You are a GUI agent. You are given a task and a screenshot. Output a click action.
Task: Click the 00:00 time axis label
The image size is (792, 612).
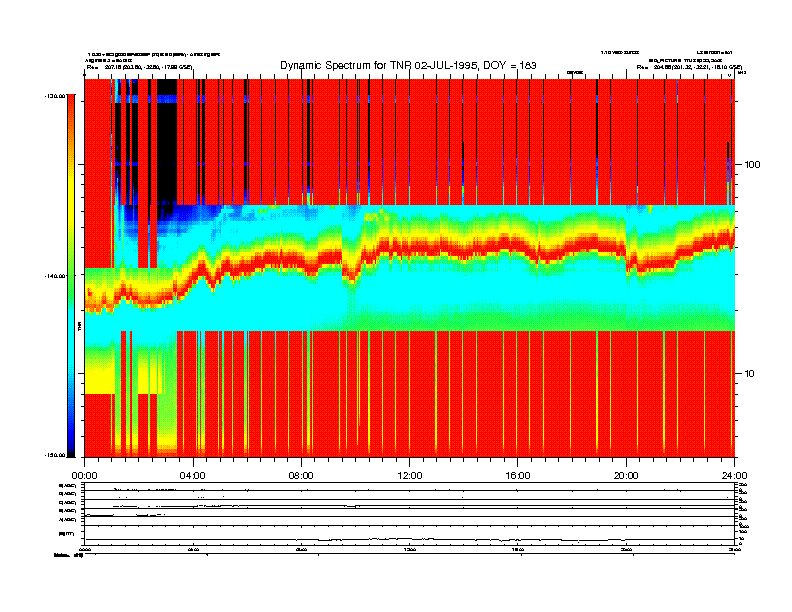tap(84, 476)
